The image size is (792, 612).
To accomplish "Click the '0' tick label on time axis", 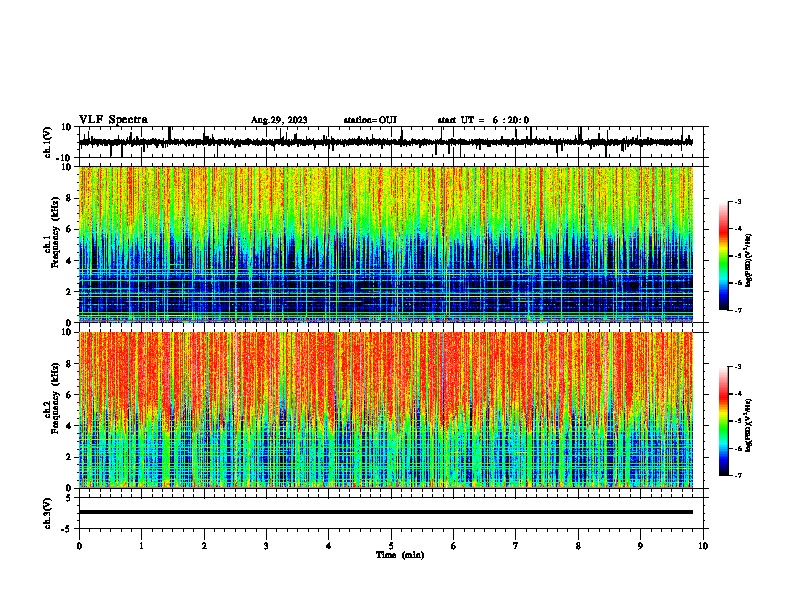I will tap(79, 546).
